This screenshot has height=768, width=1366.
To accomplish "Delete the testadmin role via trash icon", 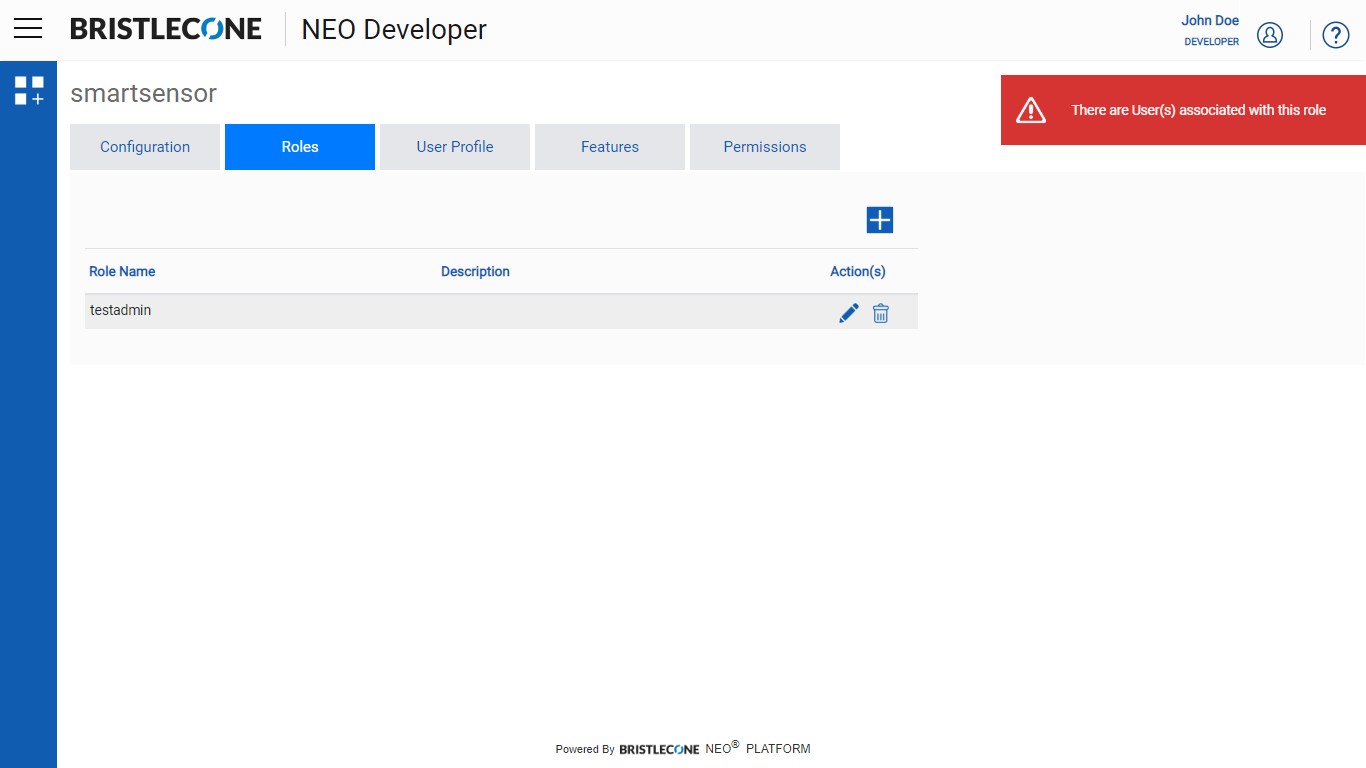I will 881,313.
